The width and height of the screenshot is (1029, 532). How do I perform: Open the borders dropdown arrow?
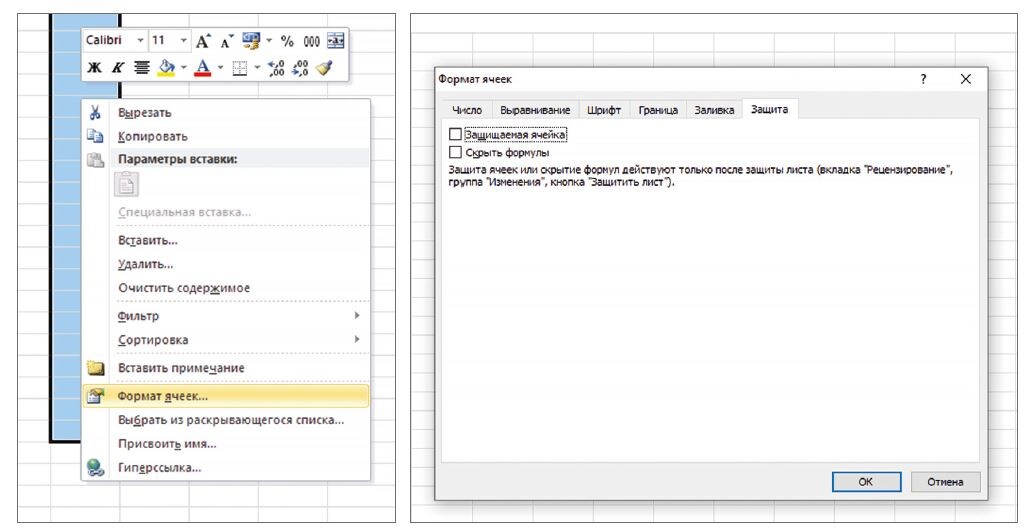pos(257,68)
